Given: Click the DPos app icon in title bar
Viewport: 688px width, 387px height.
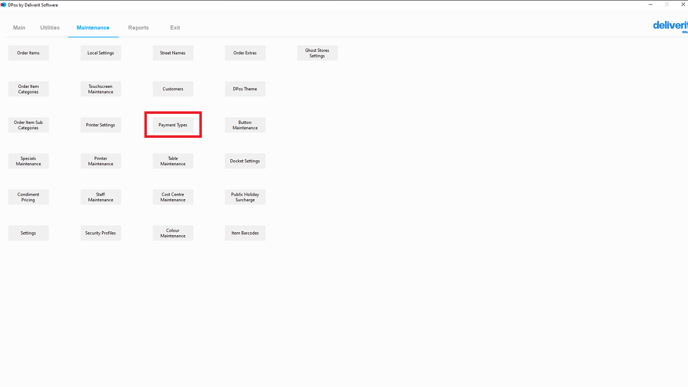Looking at the screenshot, I should coord(4,5).
